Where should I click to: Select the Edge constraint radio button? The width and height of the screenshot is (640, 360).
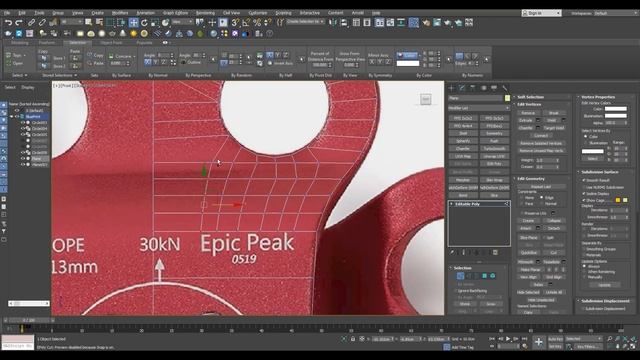(x=542, y=197)
